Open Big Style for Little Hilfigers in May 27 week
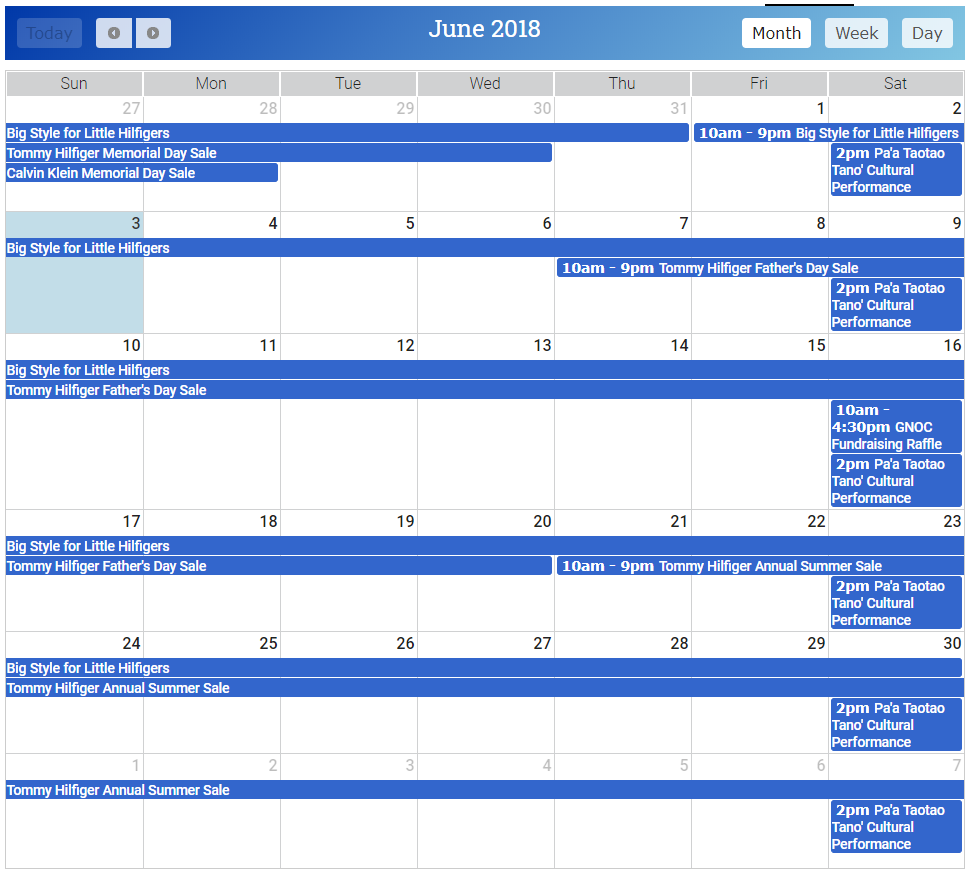The width and height of the screenshot is (967, 873). (x=347, y=133)
